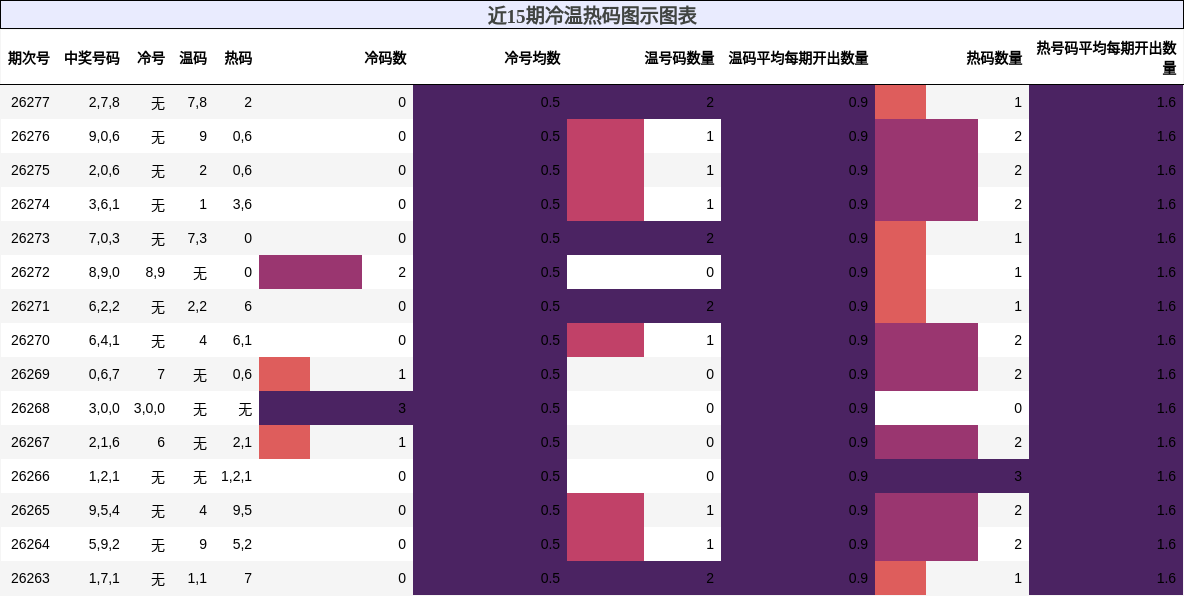Click winning numbers 3,6,1
This screenshot has height=596, width=1184.
[104, 204]
